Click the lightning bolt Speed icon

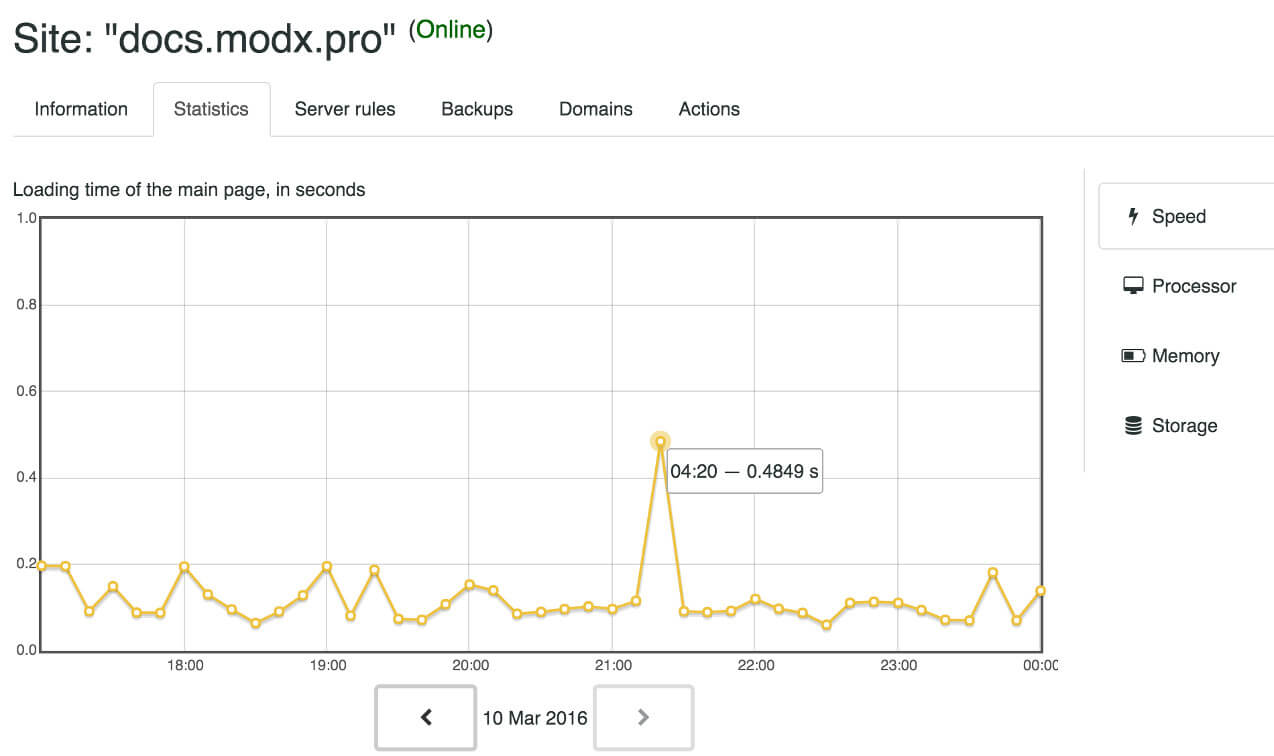click(x=1133, y=216)
